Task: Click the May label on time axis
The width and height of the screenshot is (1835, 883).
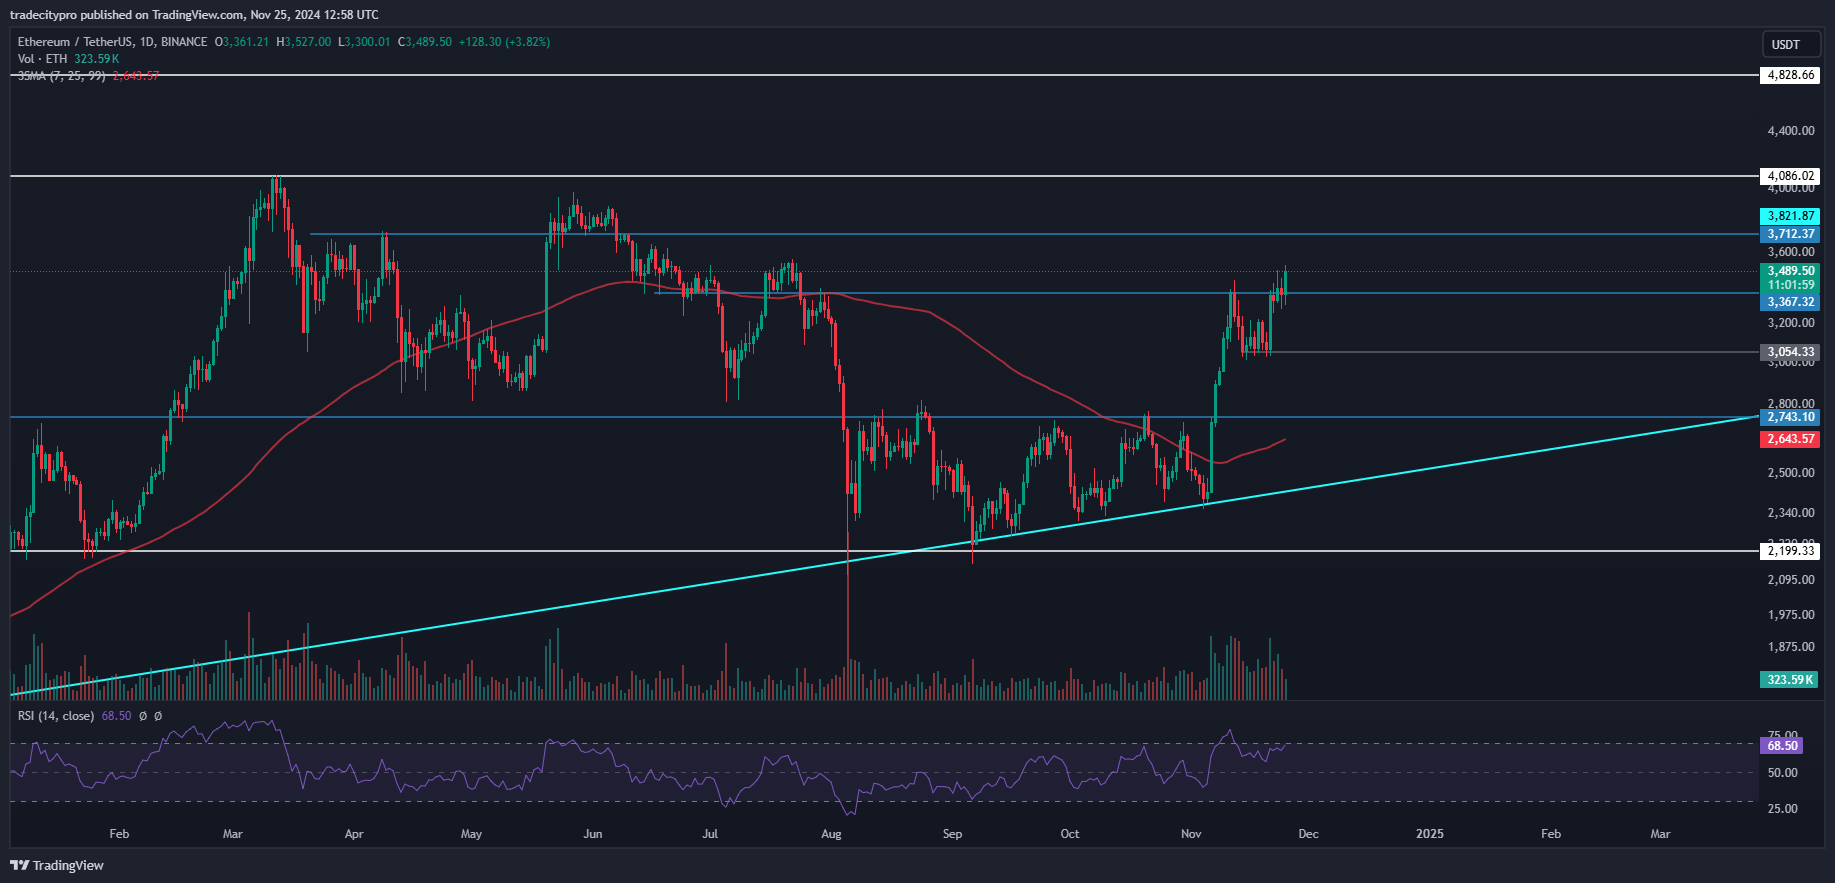Action: [x=472, y=834]
